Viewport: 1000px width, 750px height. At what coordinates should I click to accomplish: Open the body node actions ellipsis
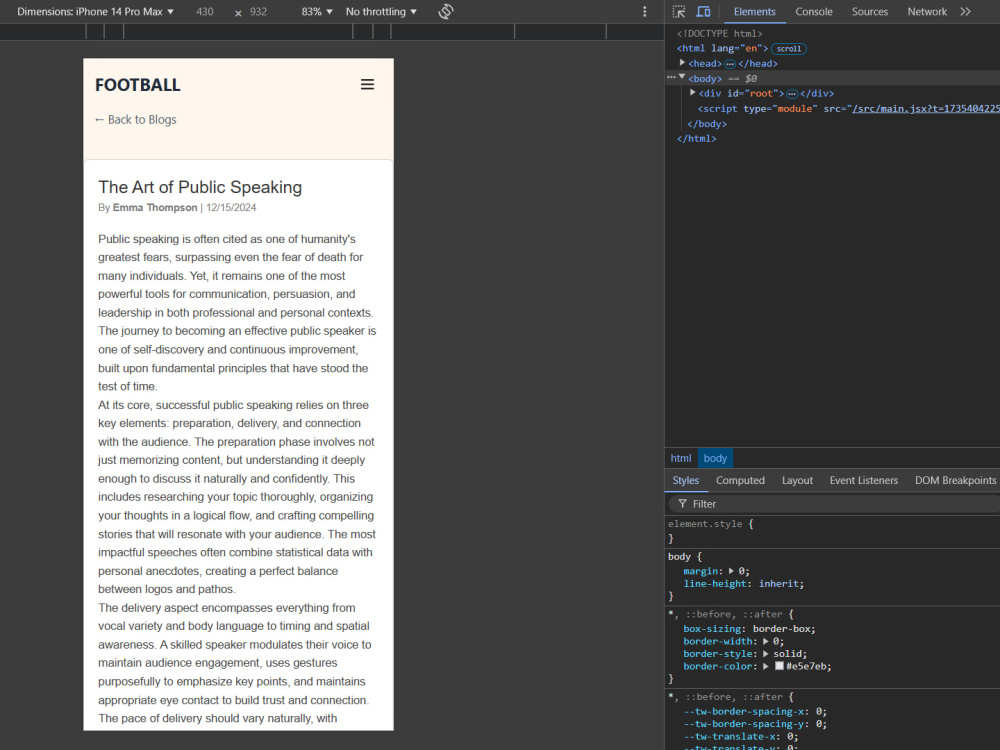[x=671, y=77]
